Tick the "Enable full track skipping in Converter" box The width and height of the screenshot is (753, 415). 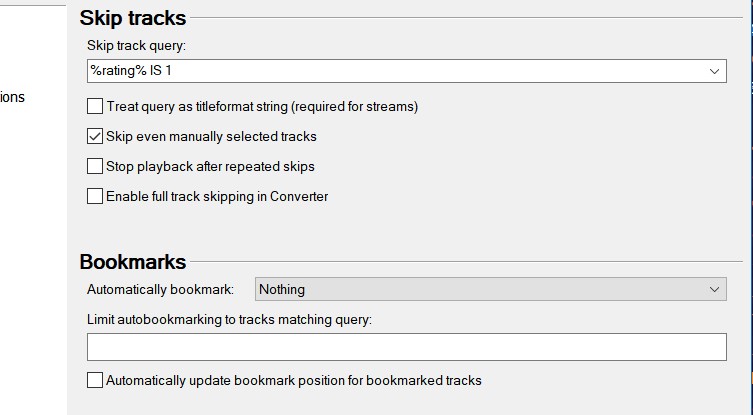click(95, 196)
